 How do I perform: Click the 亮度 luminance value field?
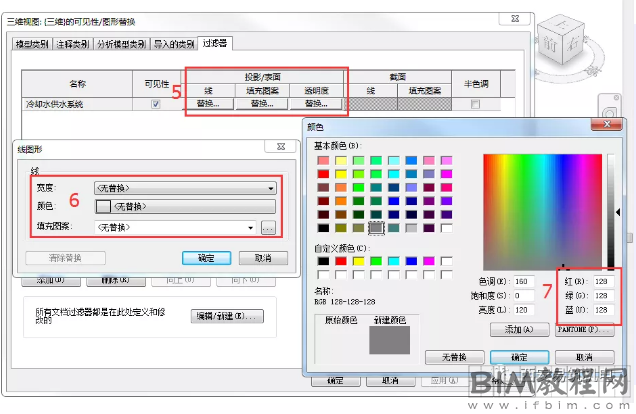pyautogui.click(x=523, y=310)
